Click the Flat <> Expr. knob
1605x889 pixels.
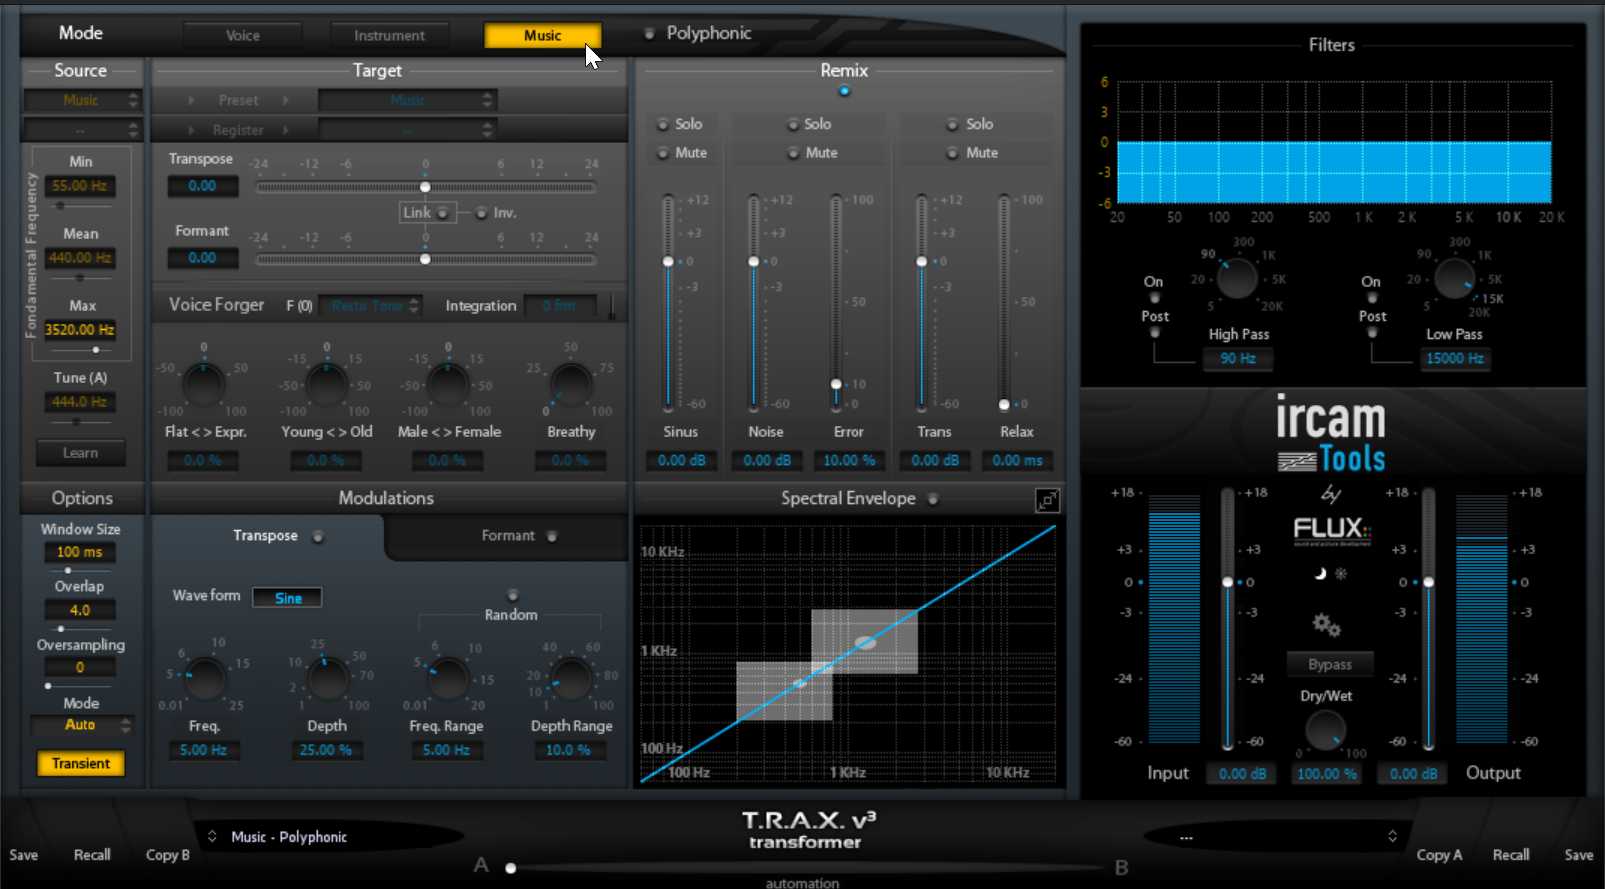(204, 384)
